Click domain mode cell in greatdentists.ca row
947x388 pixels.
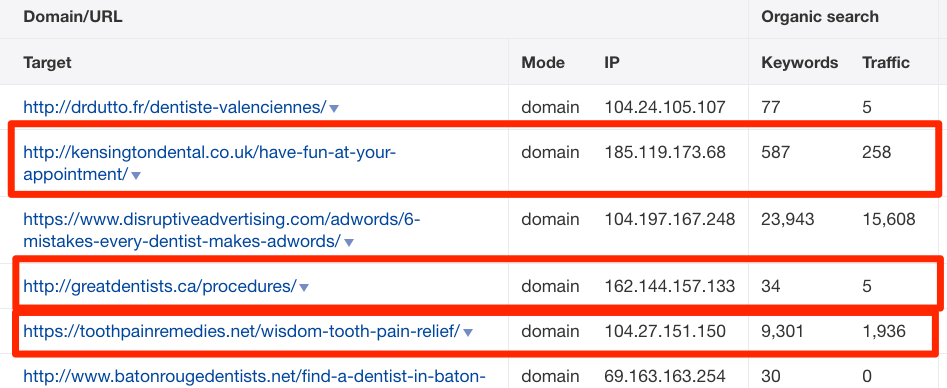point(550,286)
